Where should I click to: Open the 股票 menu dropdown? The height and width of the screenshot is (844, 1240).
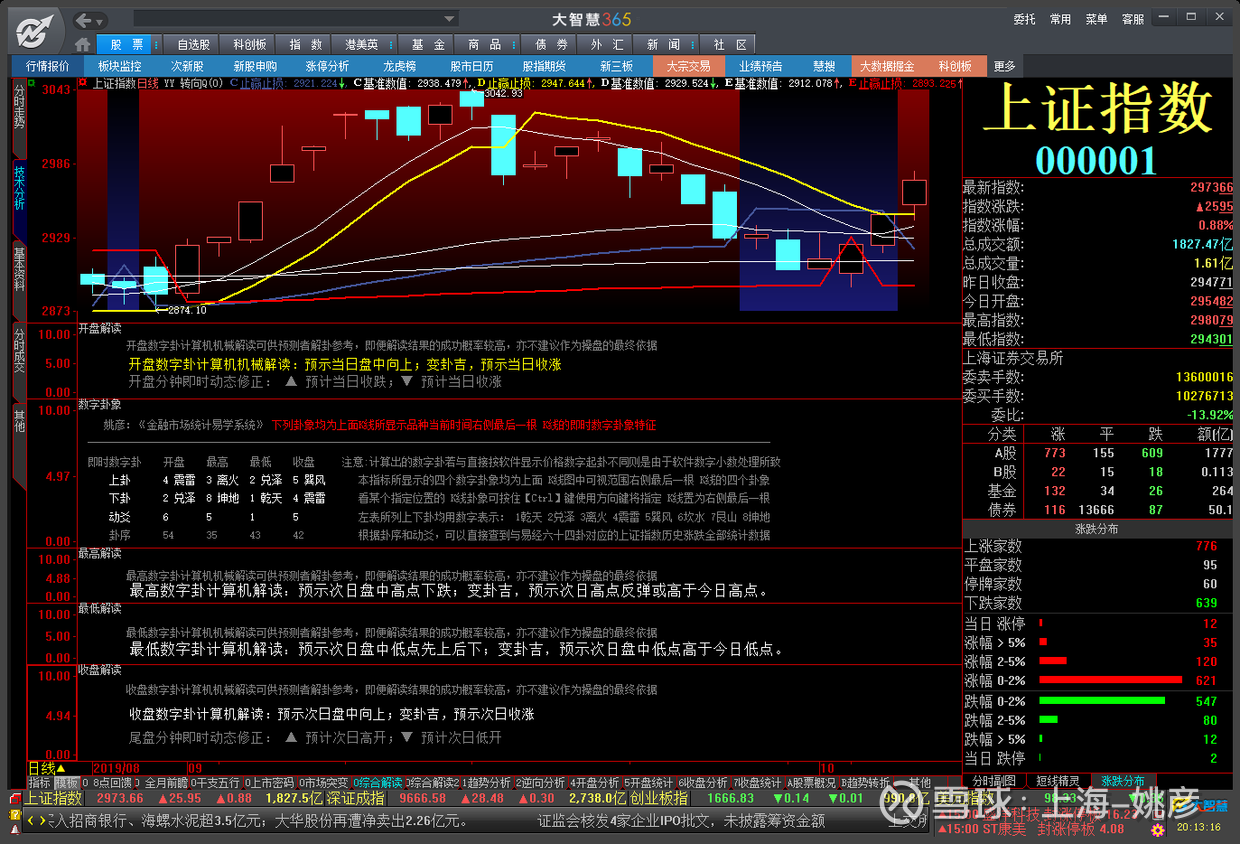tap(127, 45)
